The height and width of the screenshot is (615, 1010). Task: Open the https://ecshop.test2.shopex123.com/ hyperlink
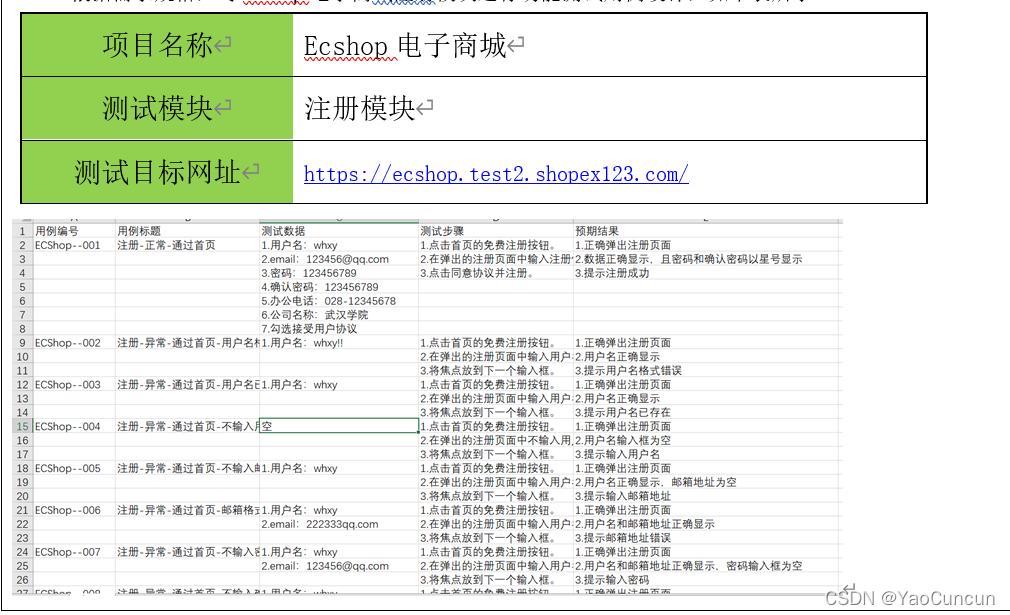(x=496, y=174)
